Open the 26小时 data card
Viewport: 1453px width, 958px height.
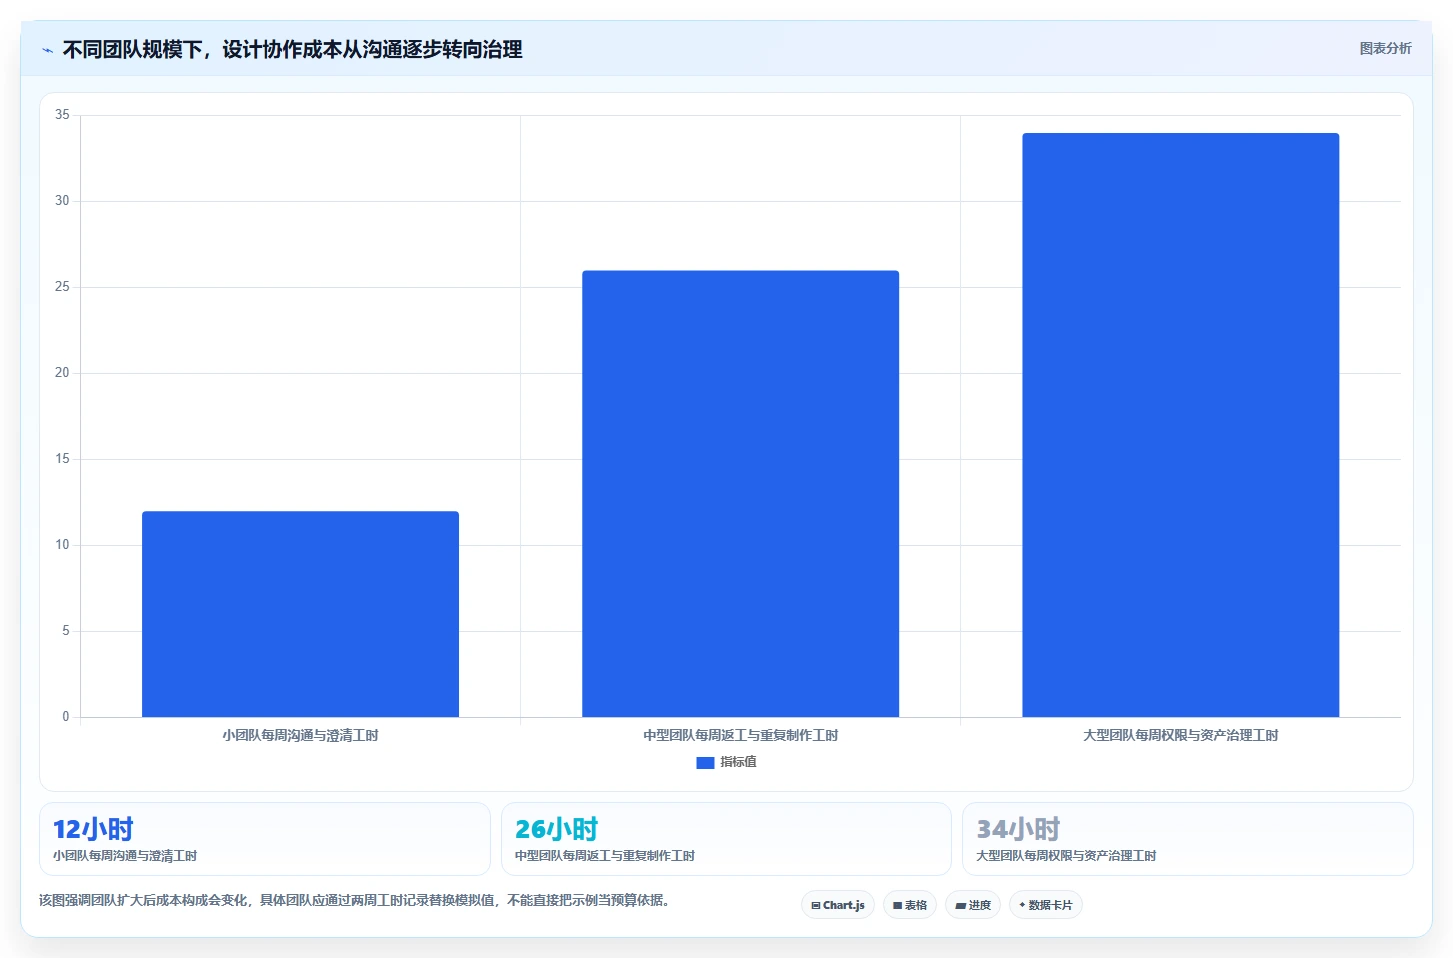click(x=726, y=839)
